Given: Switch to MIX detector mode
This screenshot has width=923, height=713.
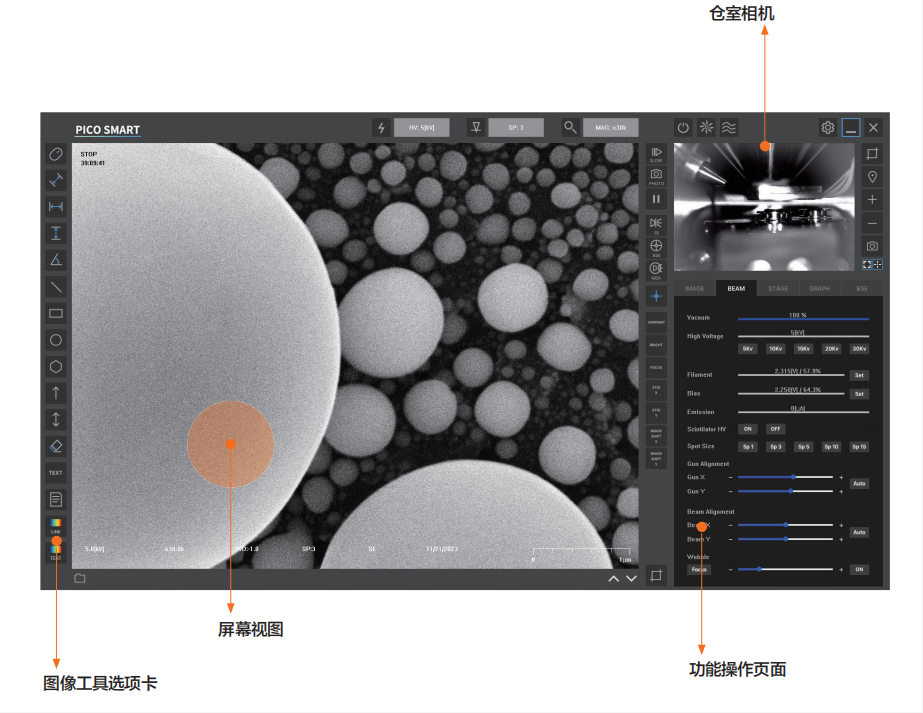Looking at the screenshot, I should click(x=656, y=270).
